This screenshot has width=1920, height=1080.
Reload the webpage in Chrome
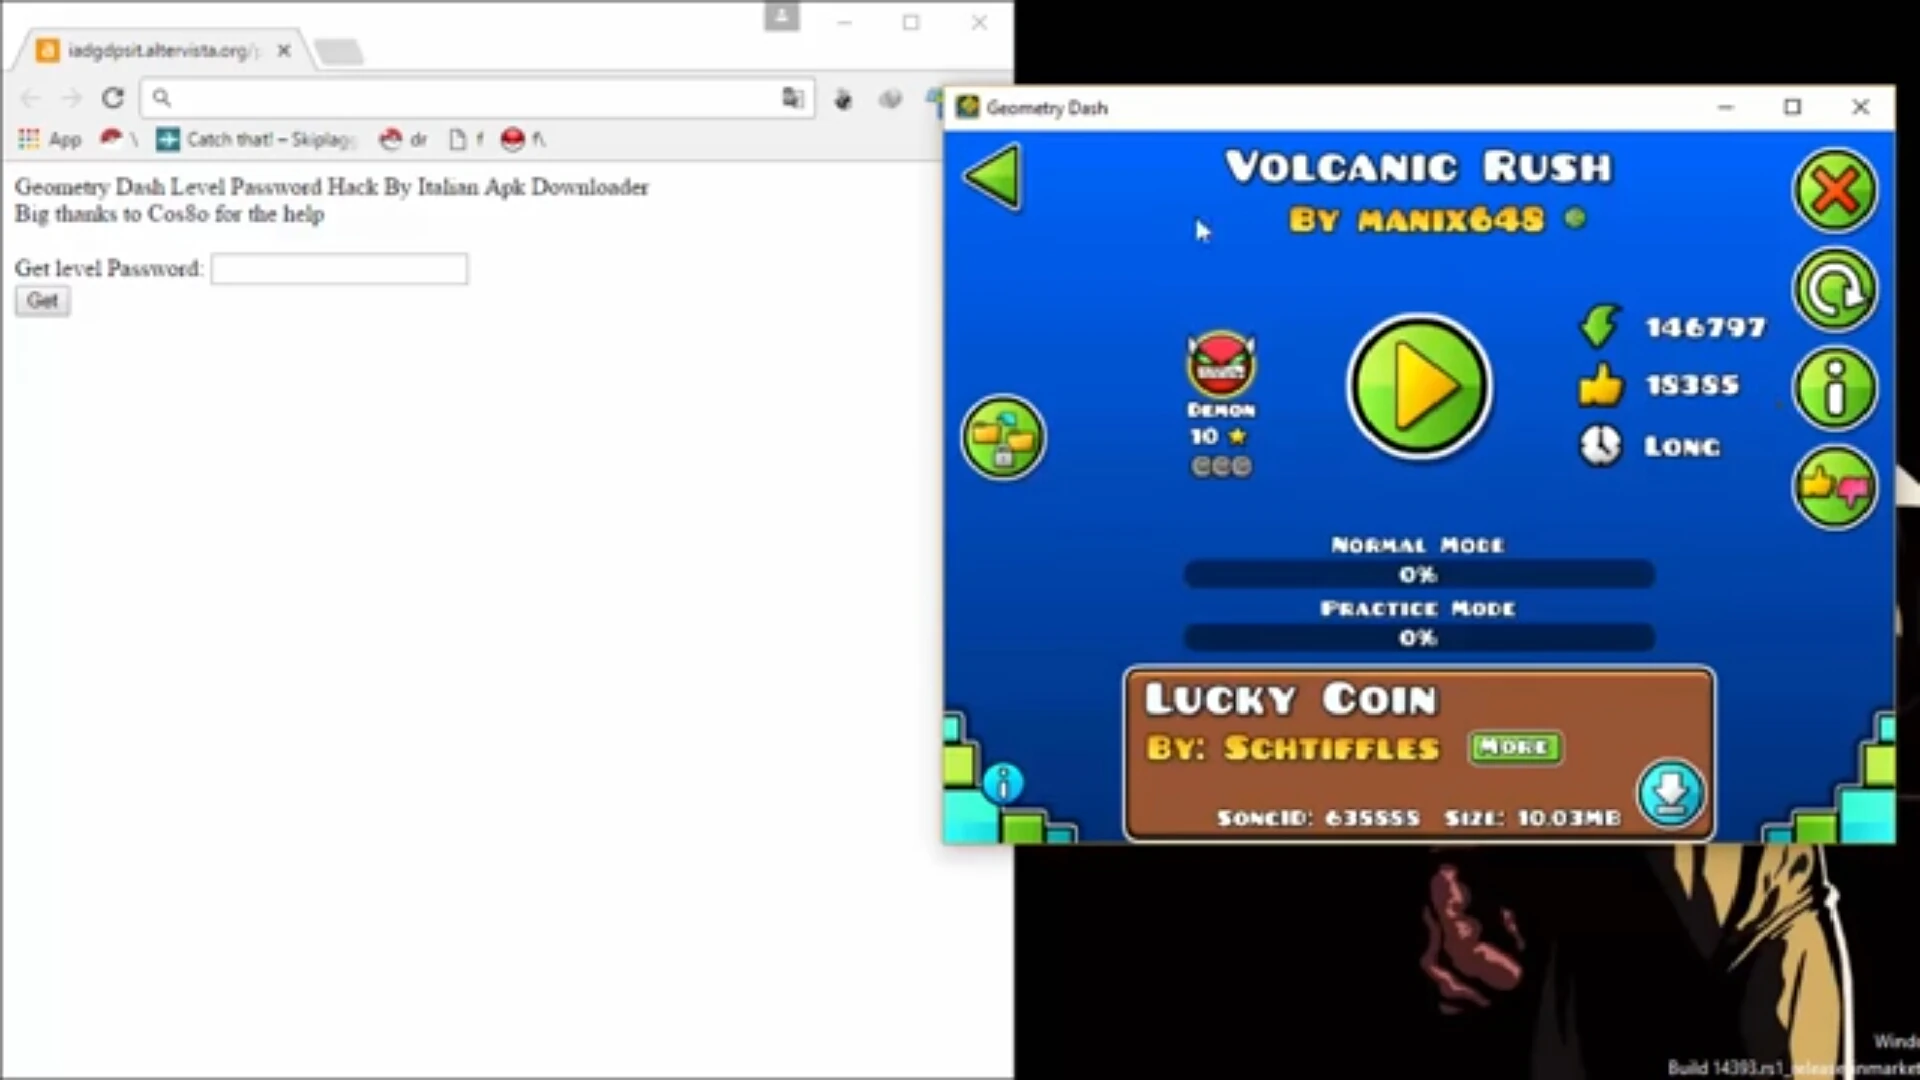coord(113,98)
